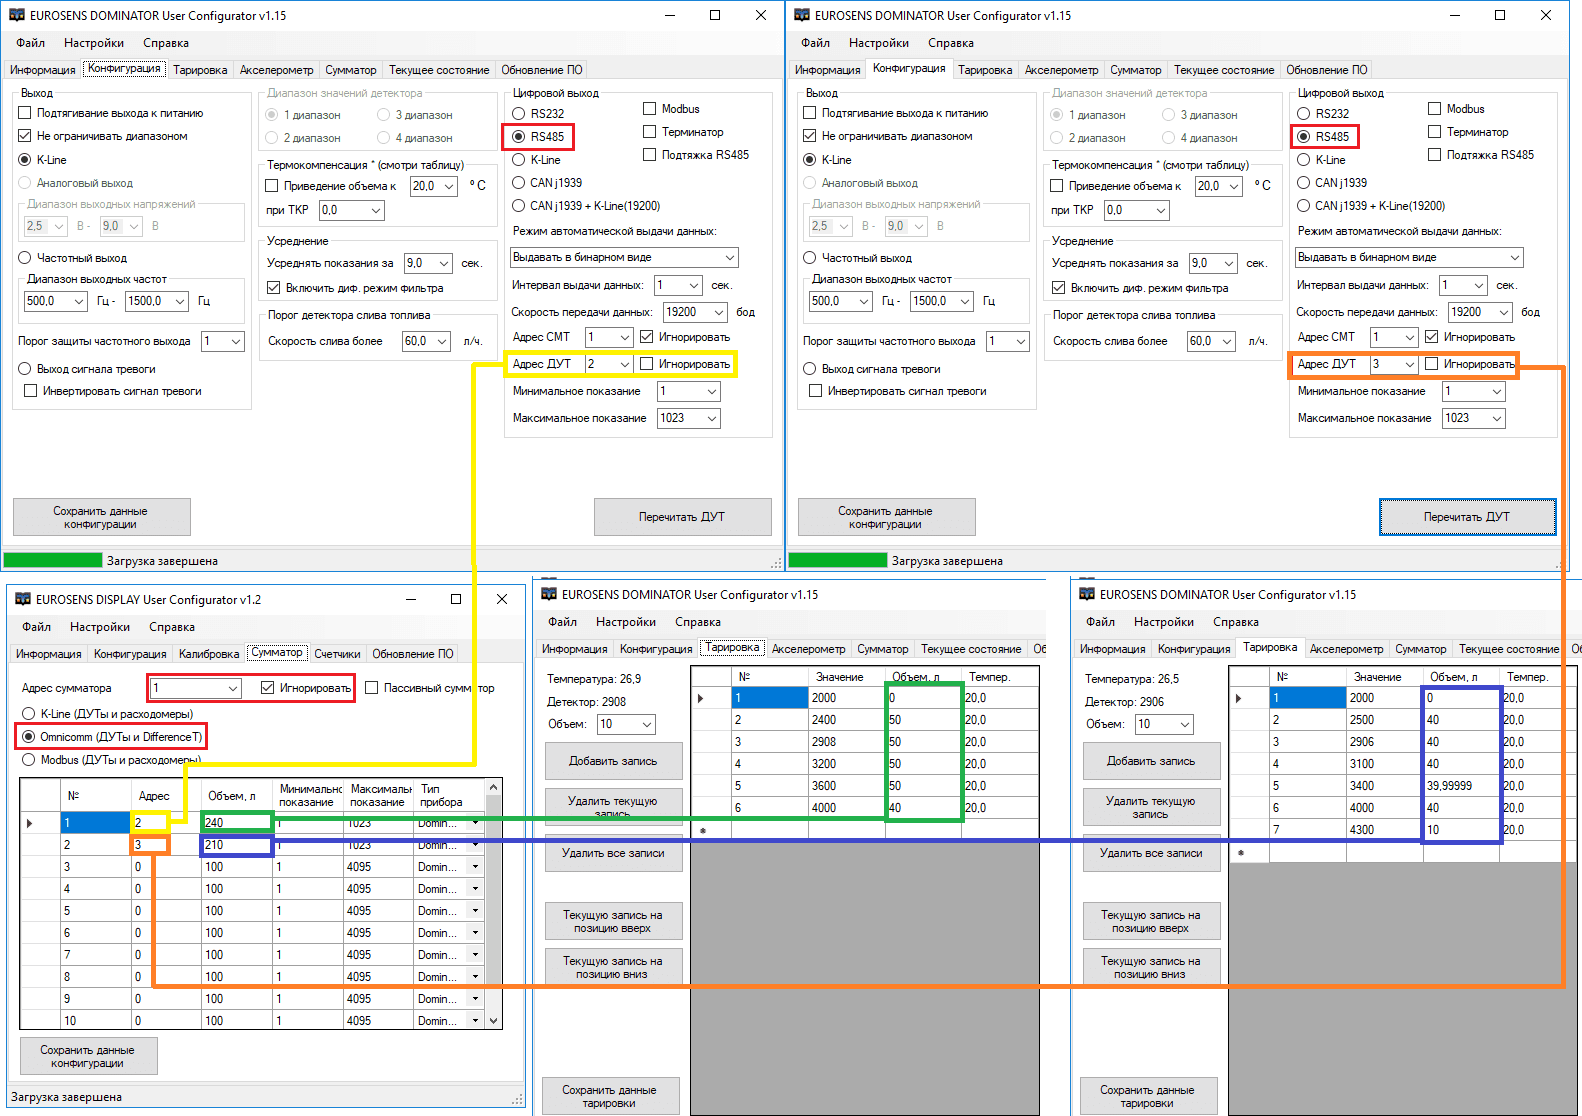Click Перечитать ДУТ in the ДУТ address 2 window
The image size is (1582, 1116).
click(682, 517)
